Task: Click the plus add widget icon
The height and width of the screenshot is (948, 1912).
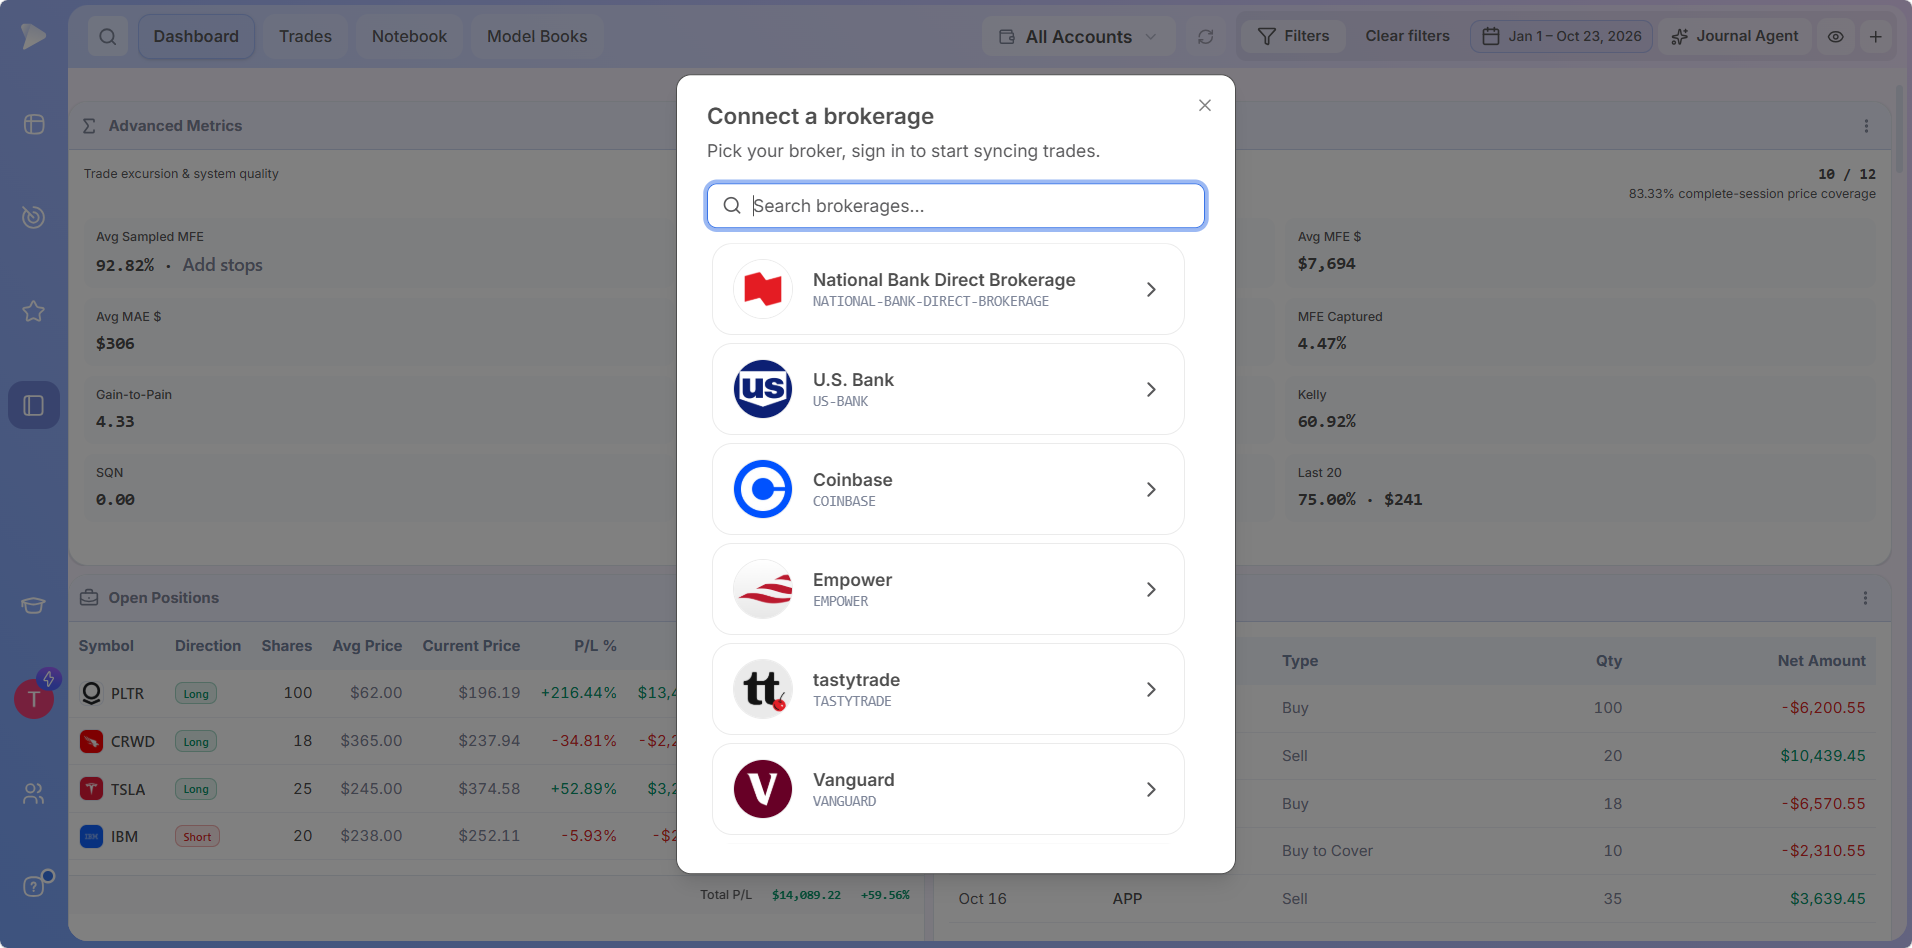Action: click(x=1876, y=37)
